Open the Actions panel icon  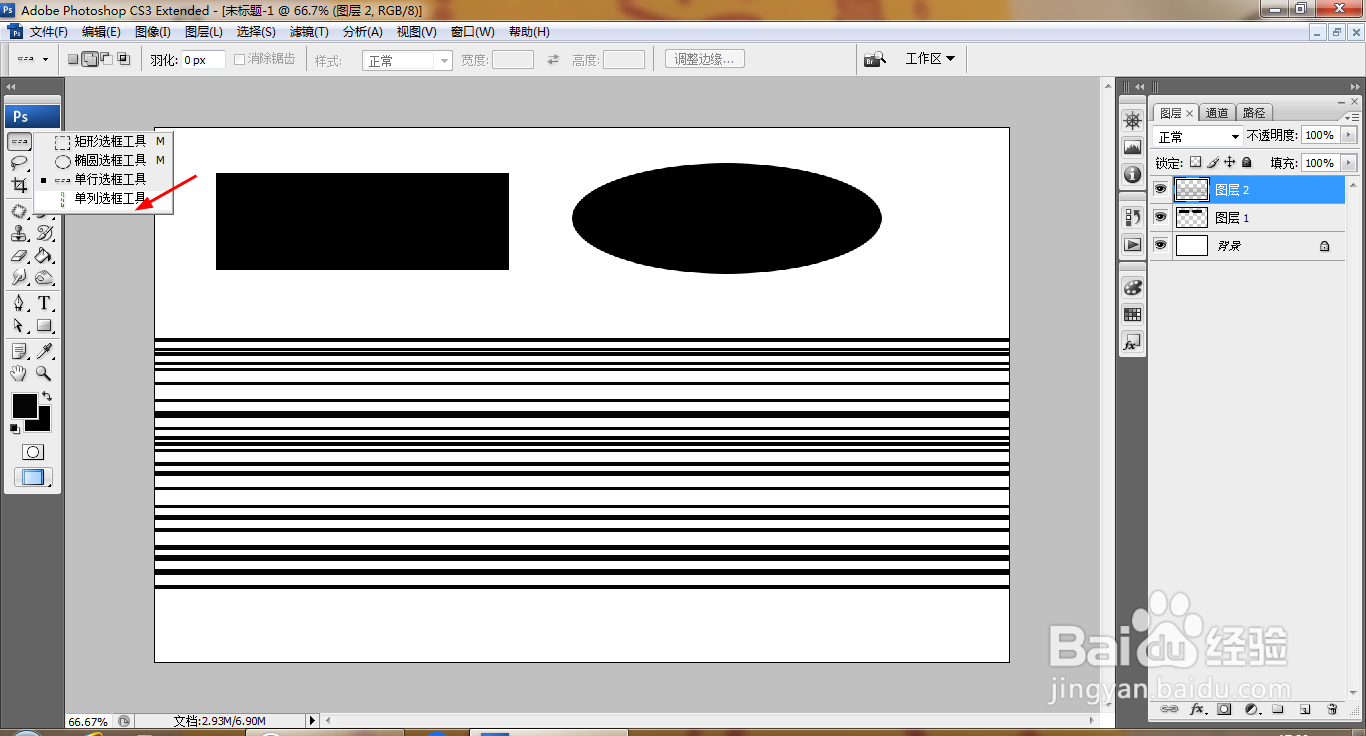pos(1133,244)
